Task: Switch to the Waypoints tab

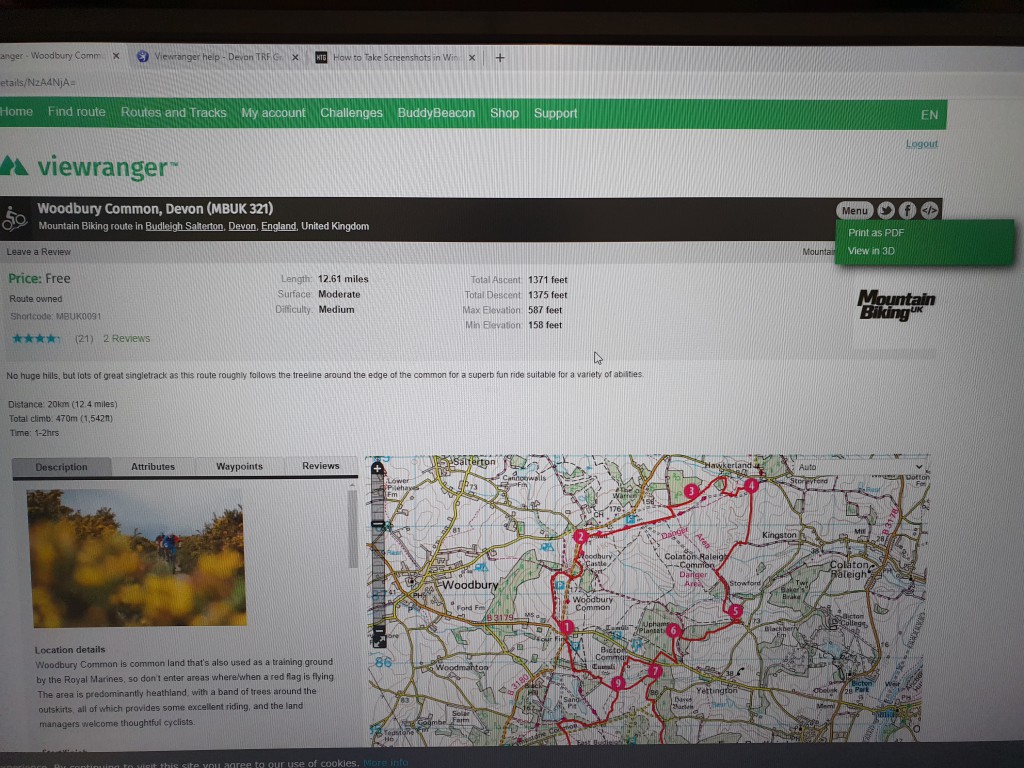Action: [x=239, y=467]
